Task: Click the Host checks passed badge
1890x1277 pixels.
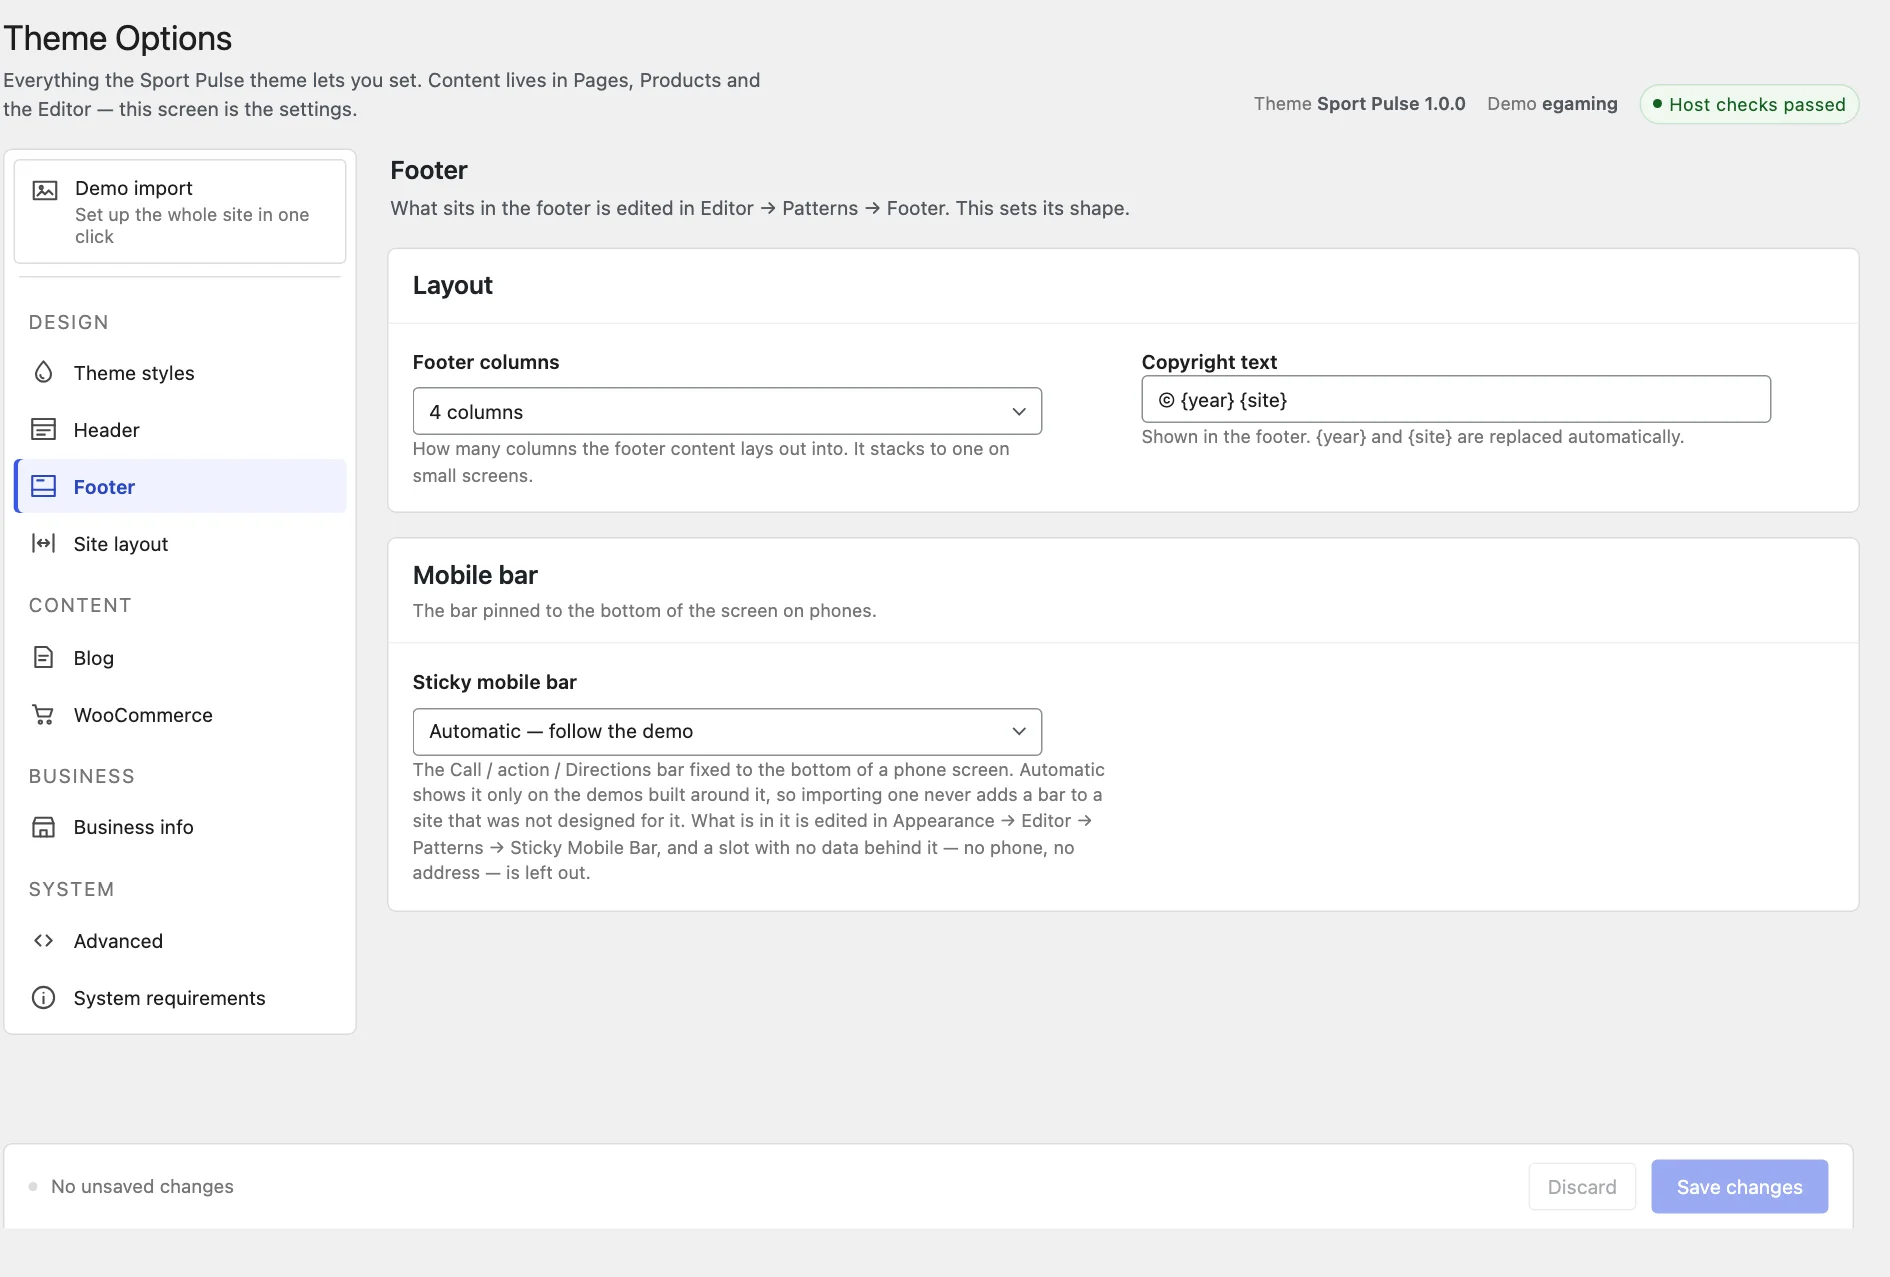Action: point(1749,104)
